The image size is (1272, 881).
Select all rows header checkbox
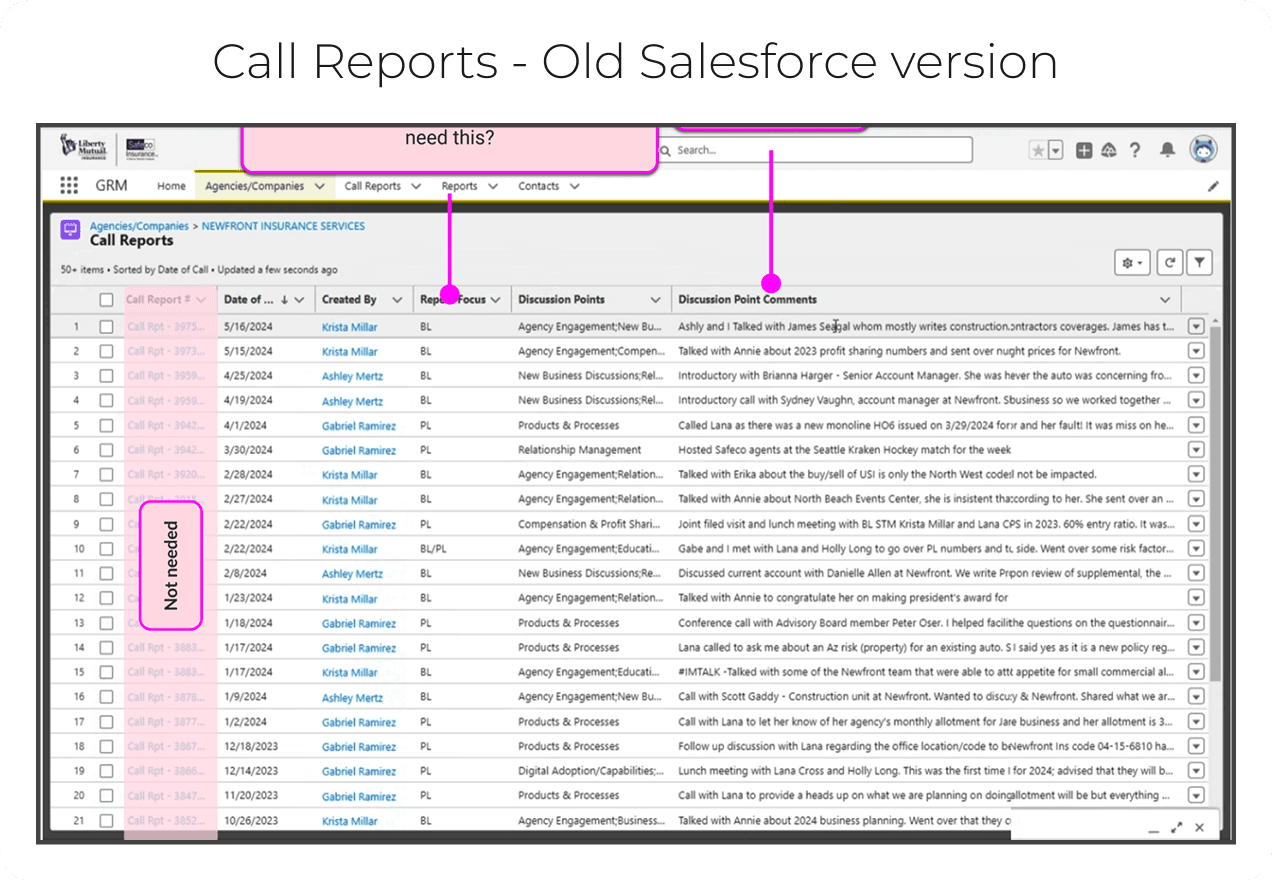pos(106,300)
